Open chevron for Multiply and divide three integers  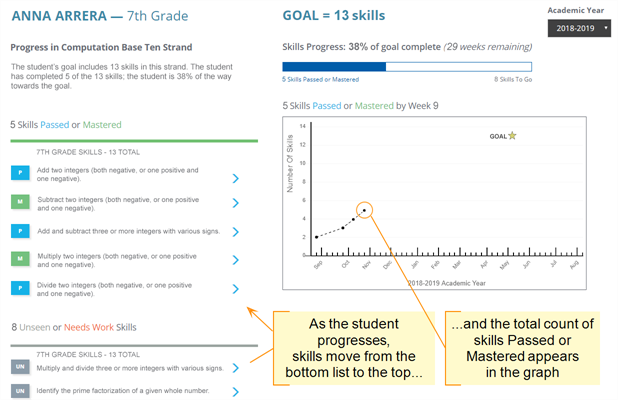click(235, 368)
